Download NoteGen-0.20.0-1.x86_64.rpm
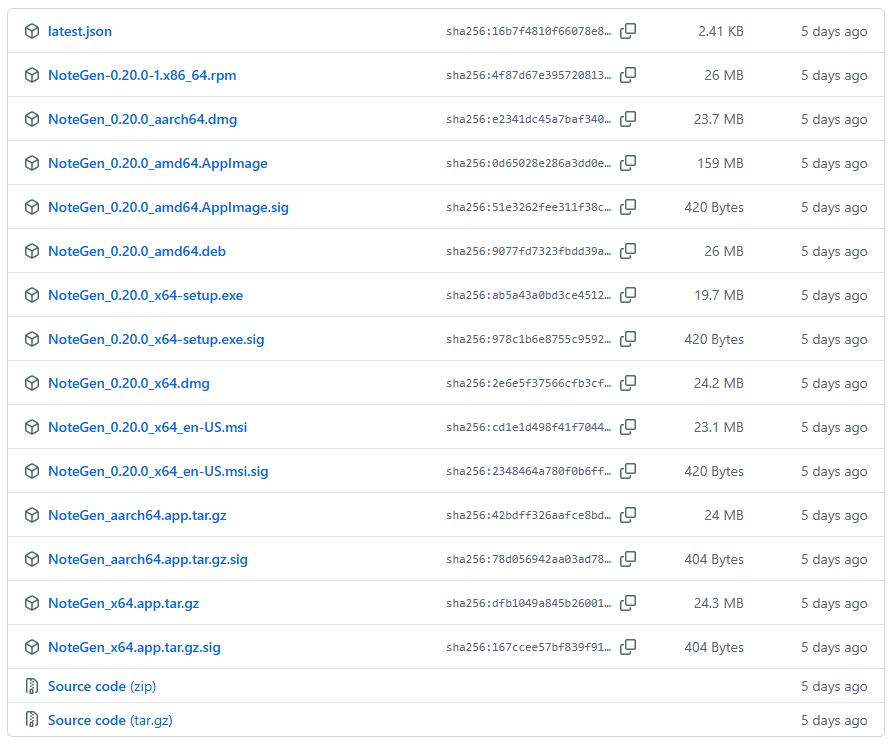891x745 pixels. pos(142,75)
